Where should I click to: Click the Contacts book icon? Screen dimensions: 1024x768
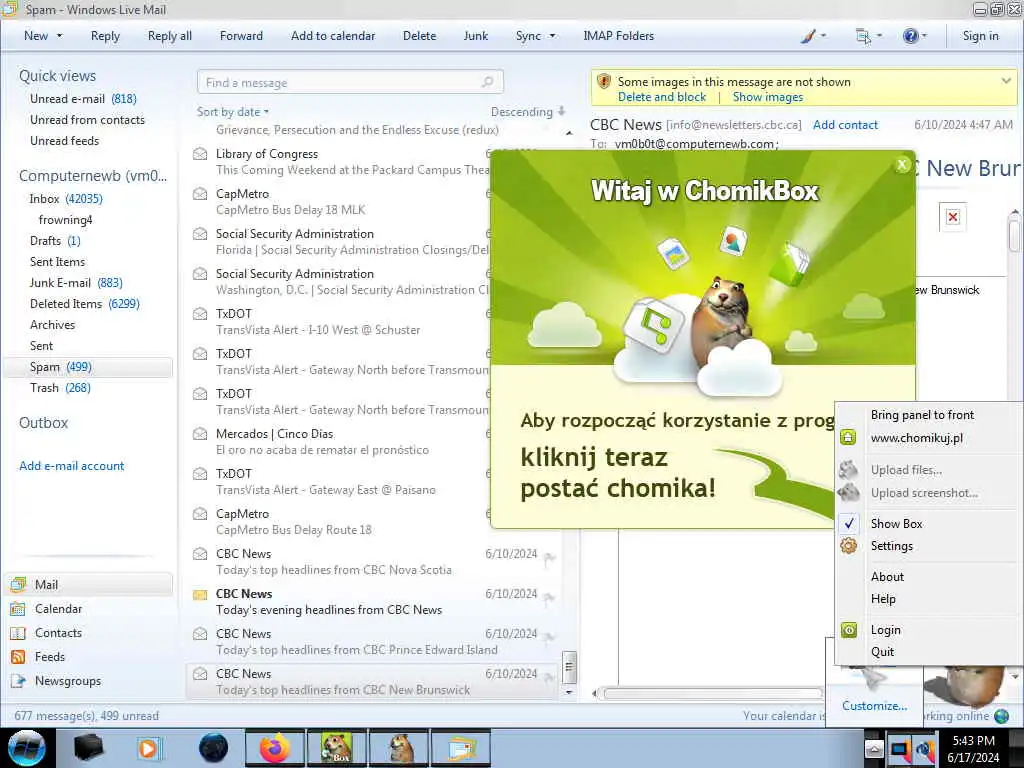[x=18, y=633]
